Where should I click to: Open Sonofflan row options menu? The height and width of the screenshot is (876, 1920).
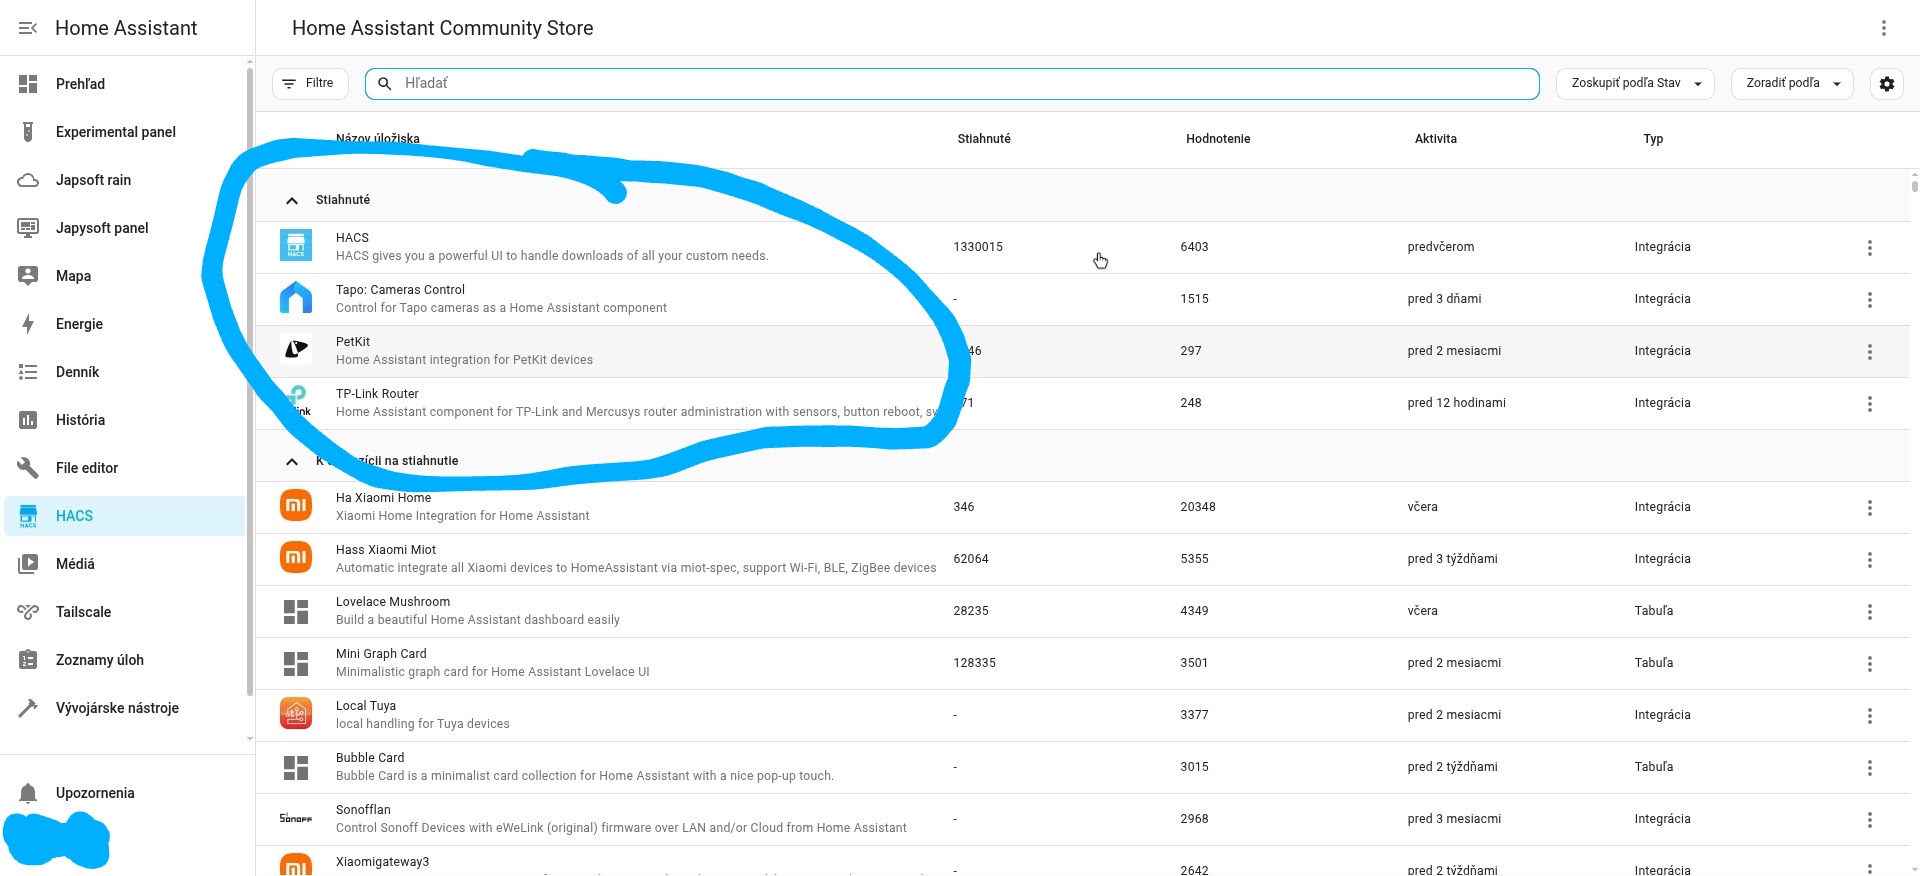pyautogui.click(x=1869, y=819)
